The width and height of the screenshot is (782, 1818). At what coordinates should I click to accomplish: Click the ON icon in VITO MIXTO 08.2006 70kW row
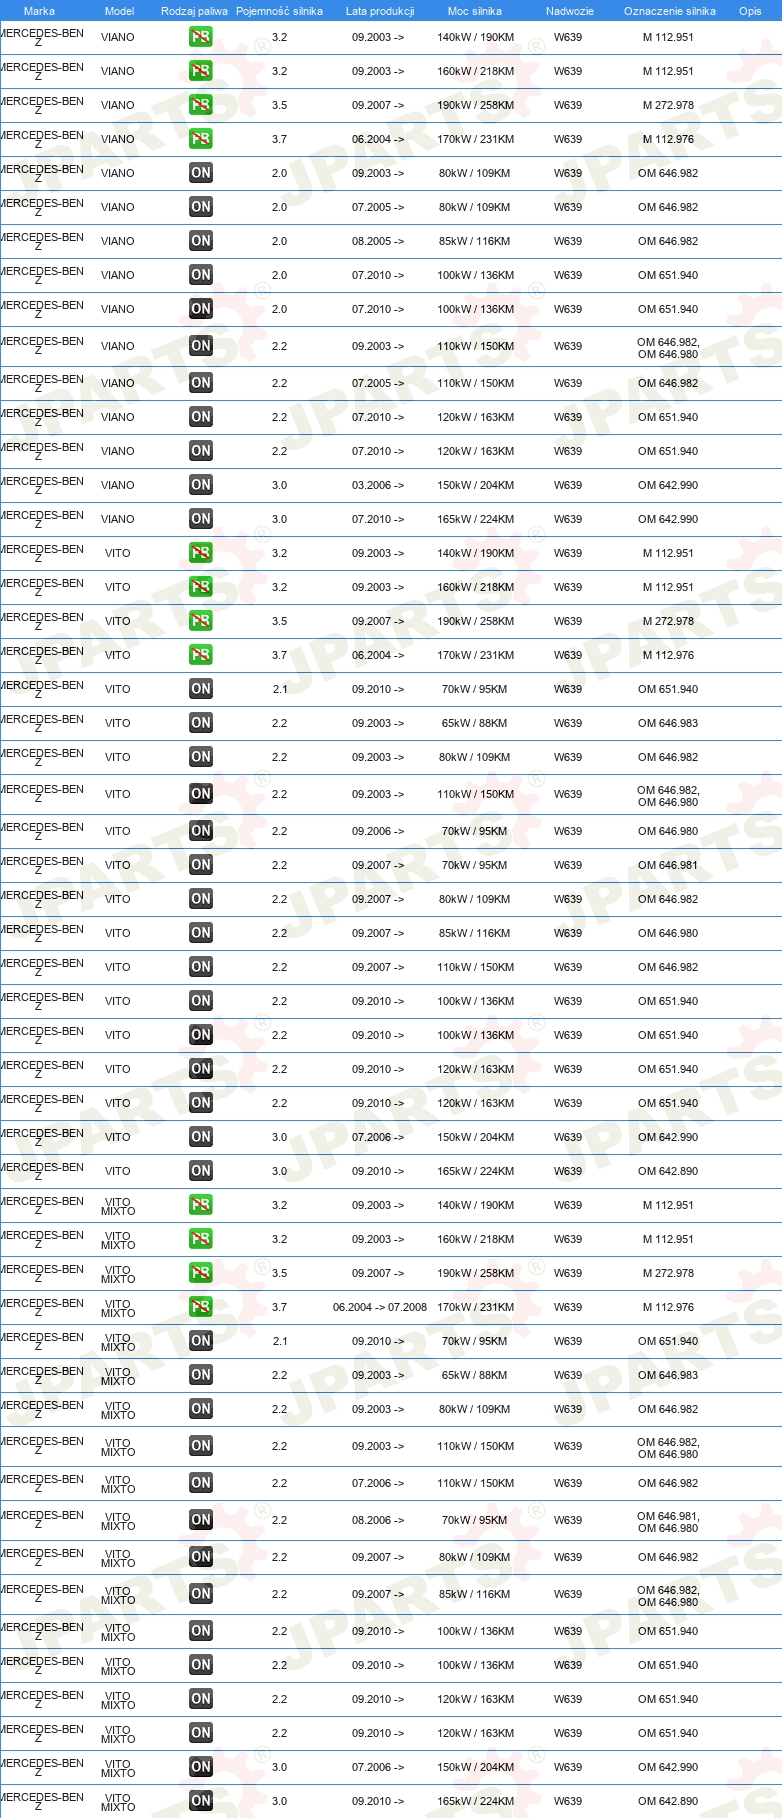point(201,1520)
